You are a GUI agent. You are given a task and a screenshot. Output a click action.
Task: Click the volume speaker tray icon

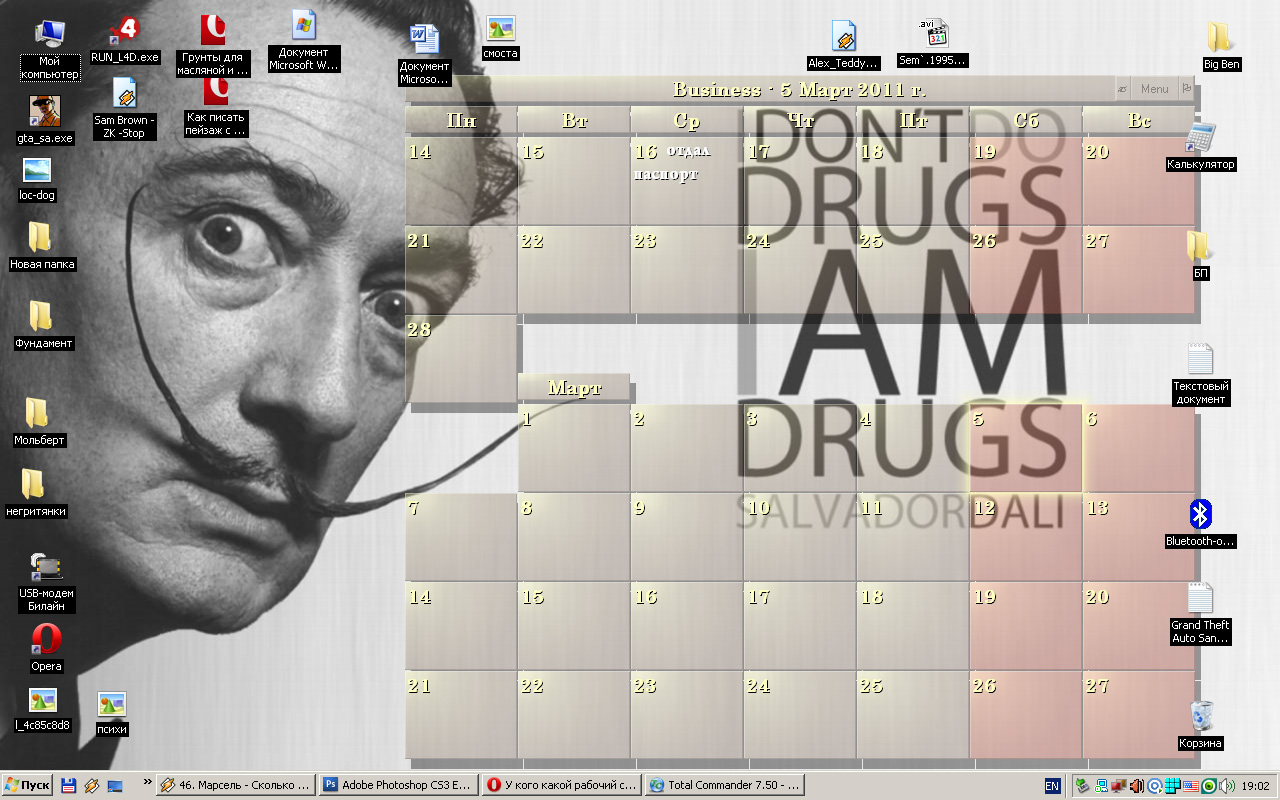pyautogui.click(x=1225, y=786)
